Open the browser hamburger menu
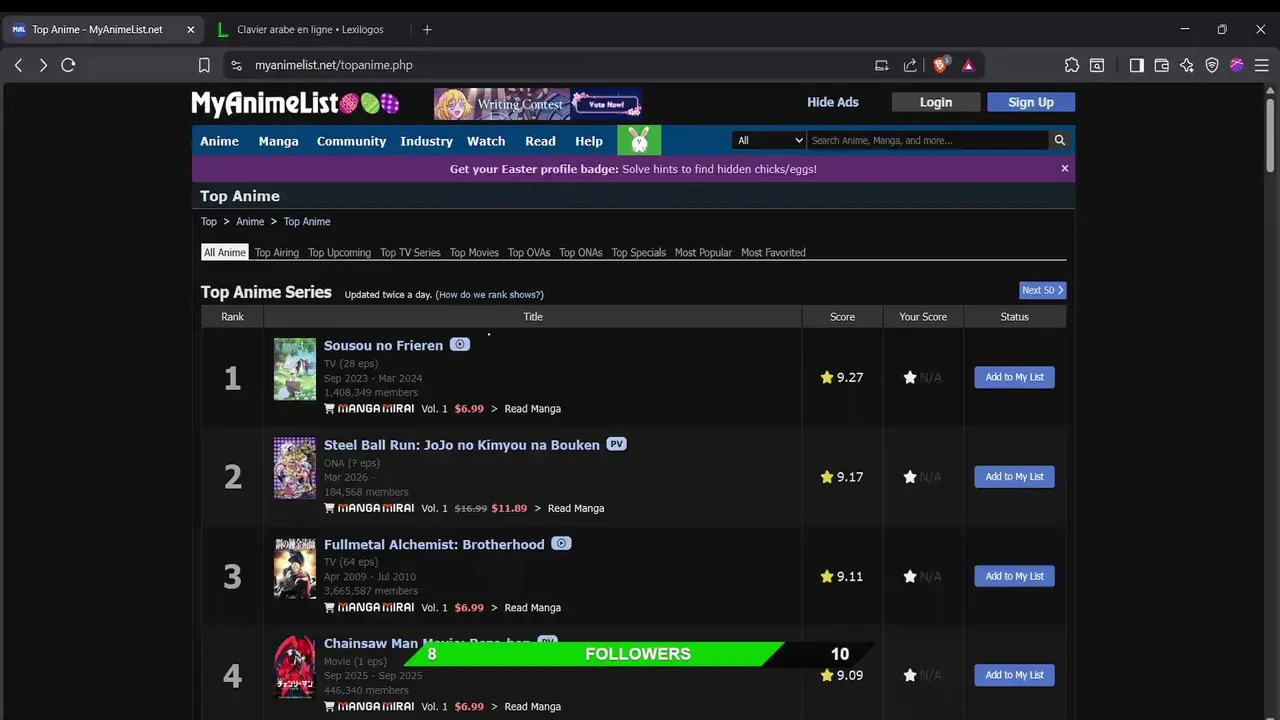This screenshot has width=1280, height=720. (1262, 65)
